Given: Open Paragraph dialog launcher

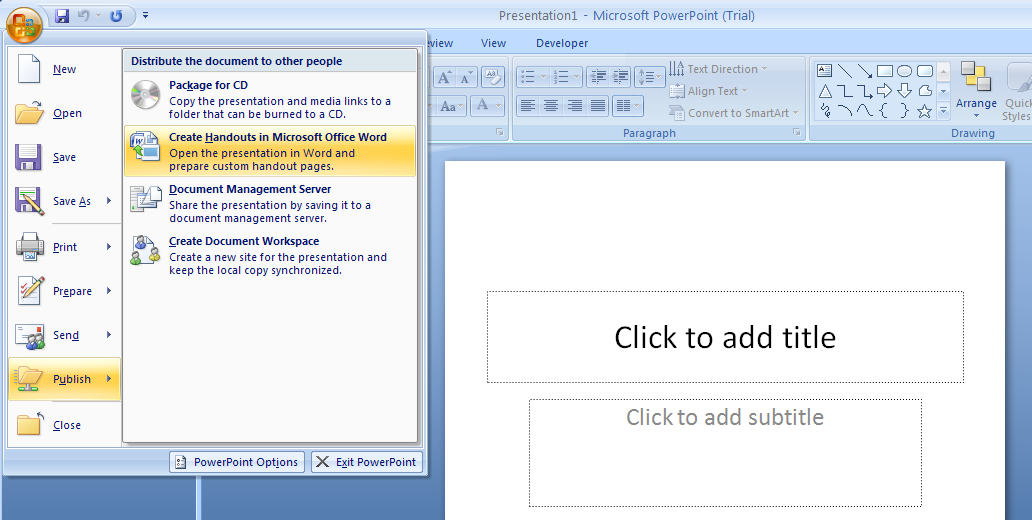Looking at the screenshot, I should coord(797,133).
